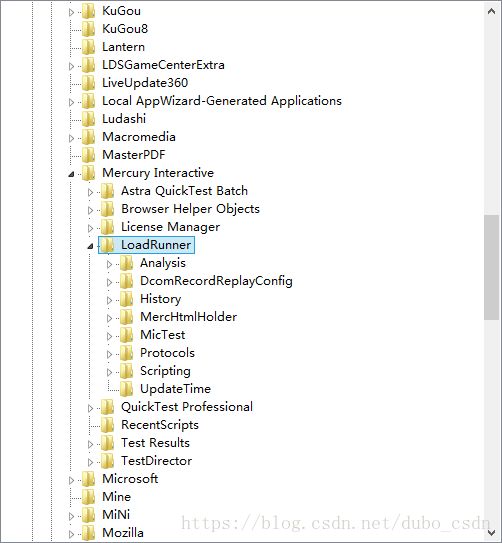Screen dimensions: 502x543
Task: Click the MasterPDF folder icon
Action: pos(89,155)
